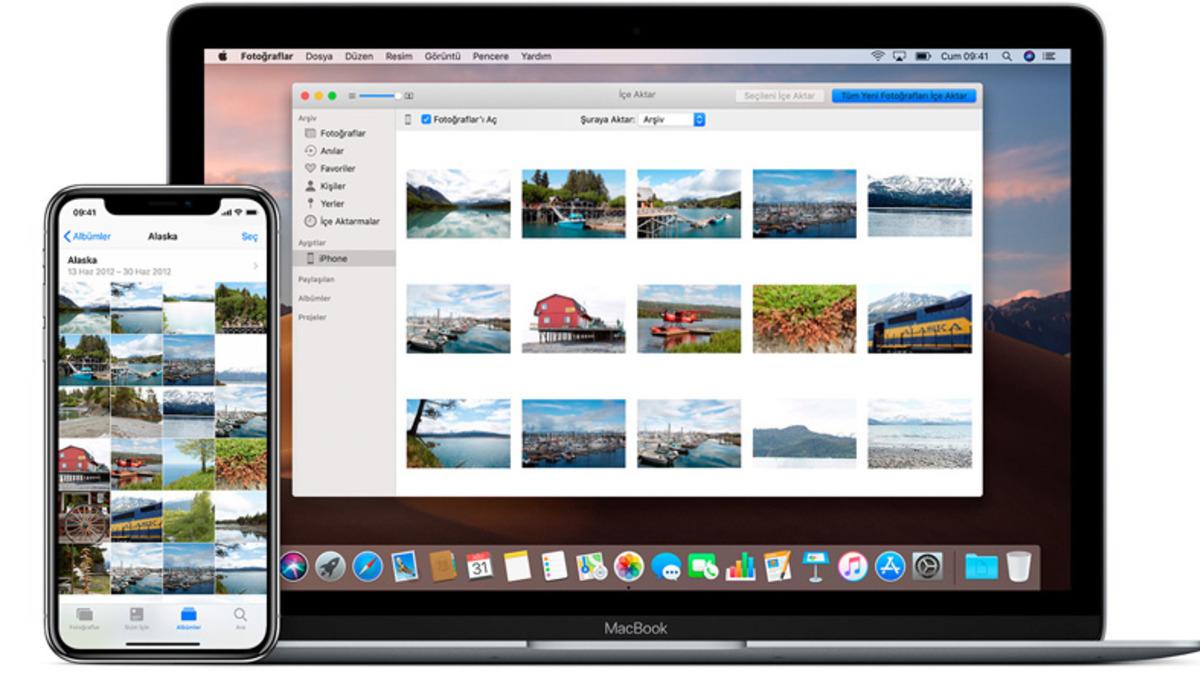The height and width of the screenshot is (675, 1200).
Task: Select Anılar in the Photos sidebar
Action: pos(336,150)
